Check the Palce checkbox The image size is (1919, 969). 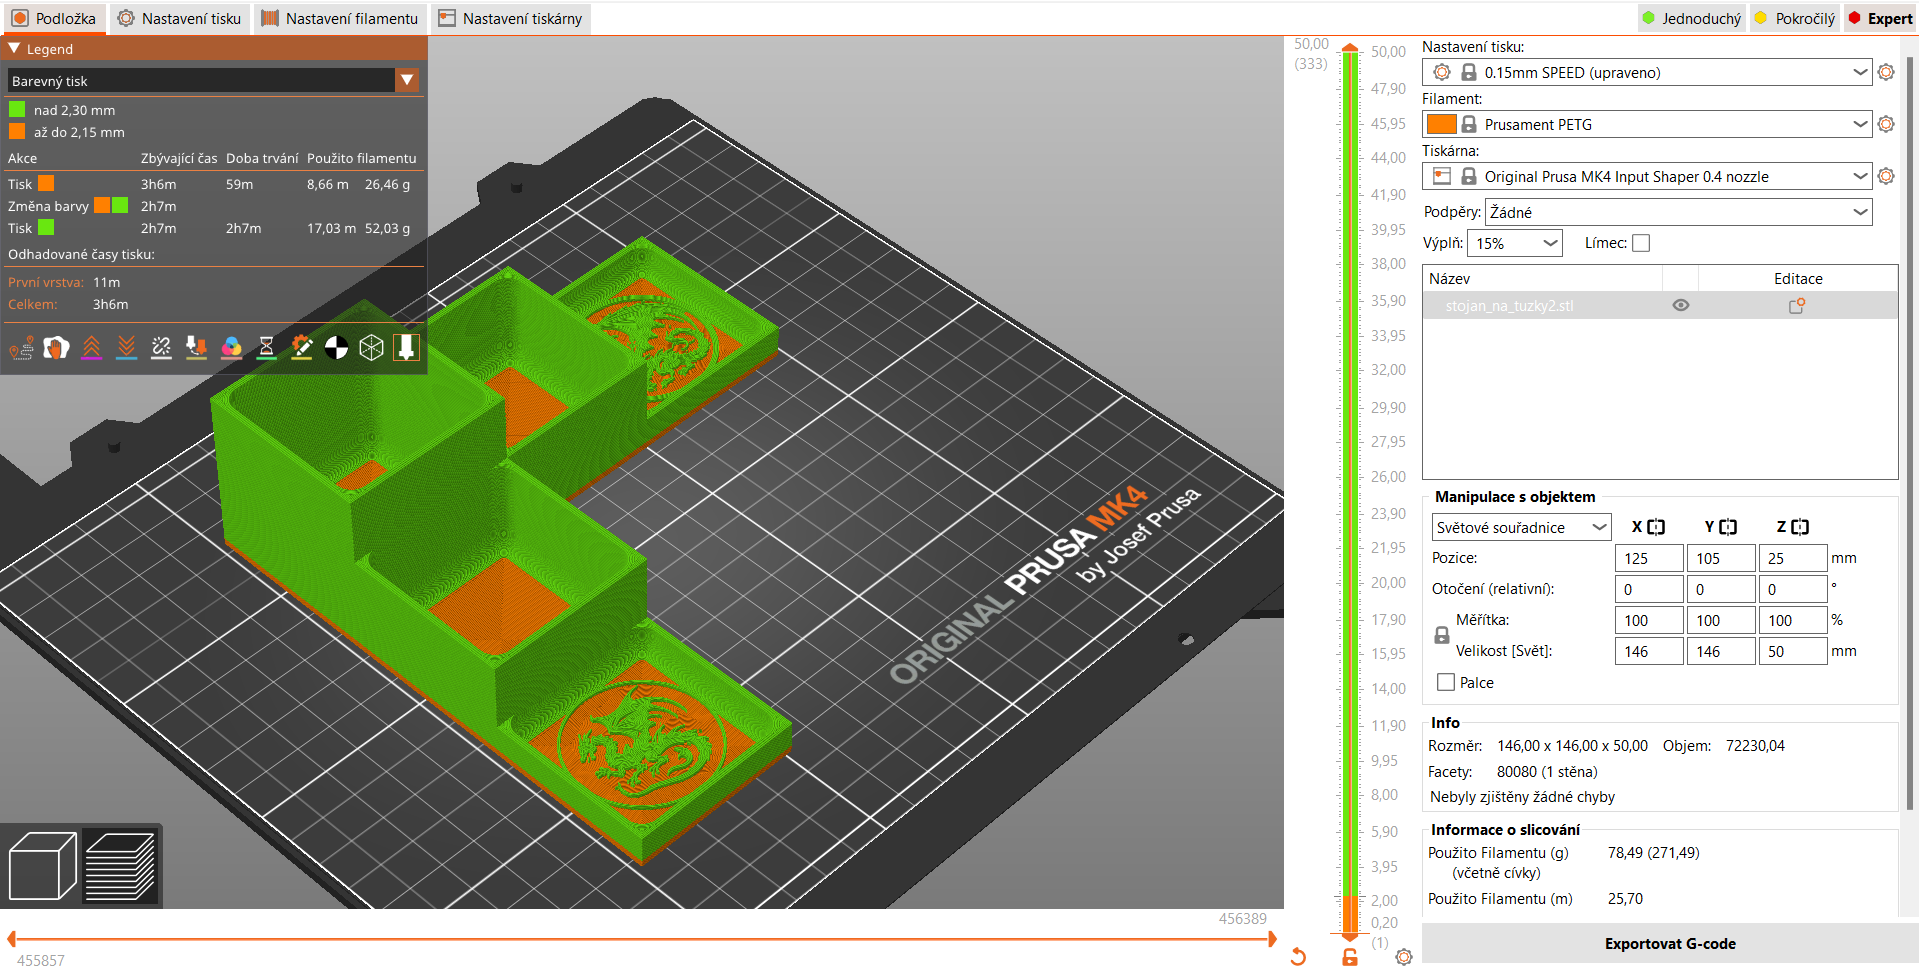(1445, 682)
